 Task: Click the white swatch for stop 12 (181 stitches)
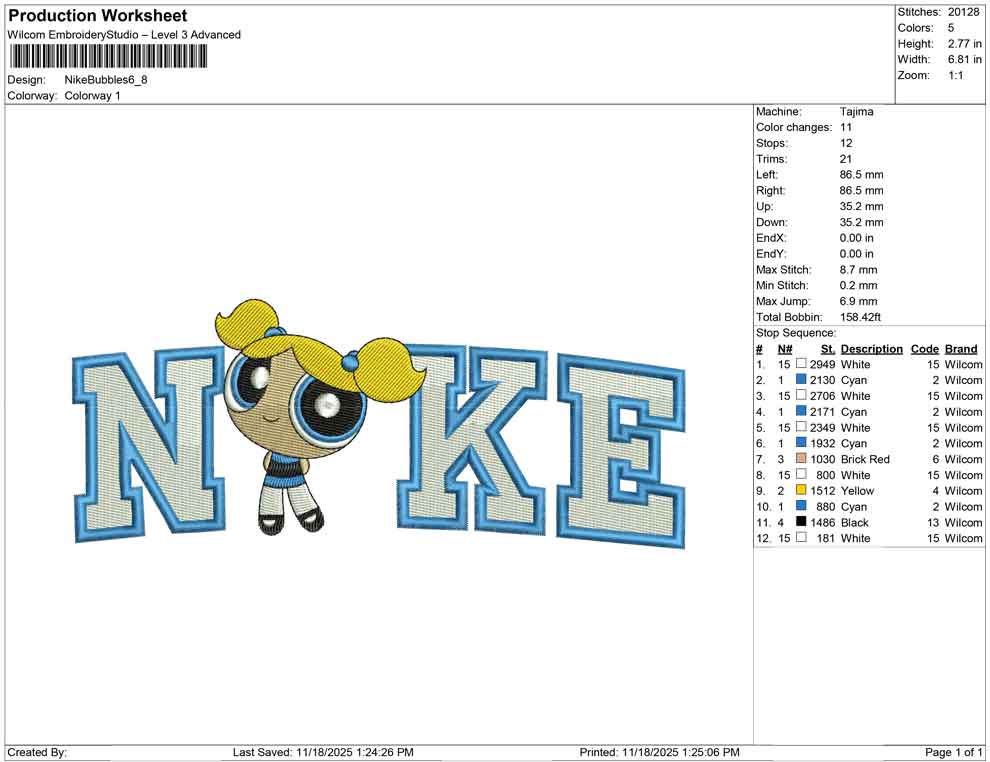click(x=801, y=537)
